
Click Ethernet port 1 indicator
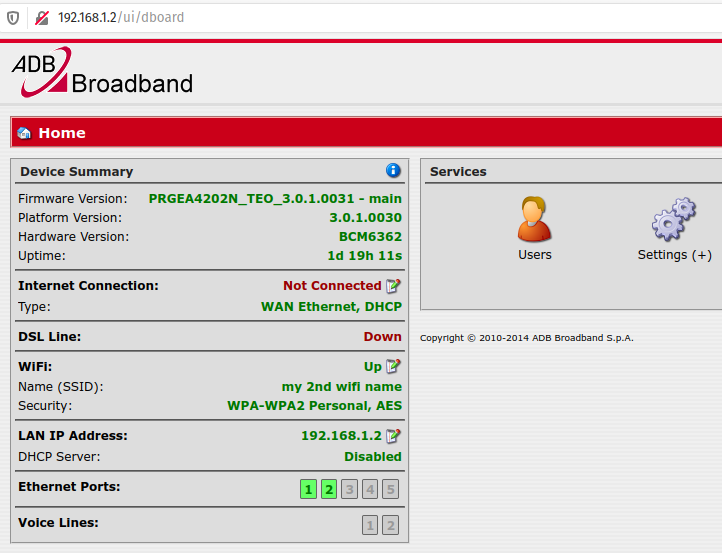308,489
